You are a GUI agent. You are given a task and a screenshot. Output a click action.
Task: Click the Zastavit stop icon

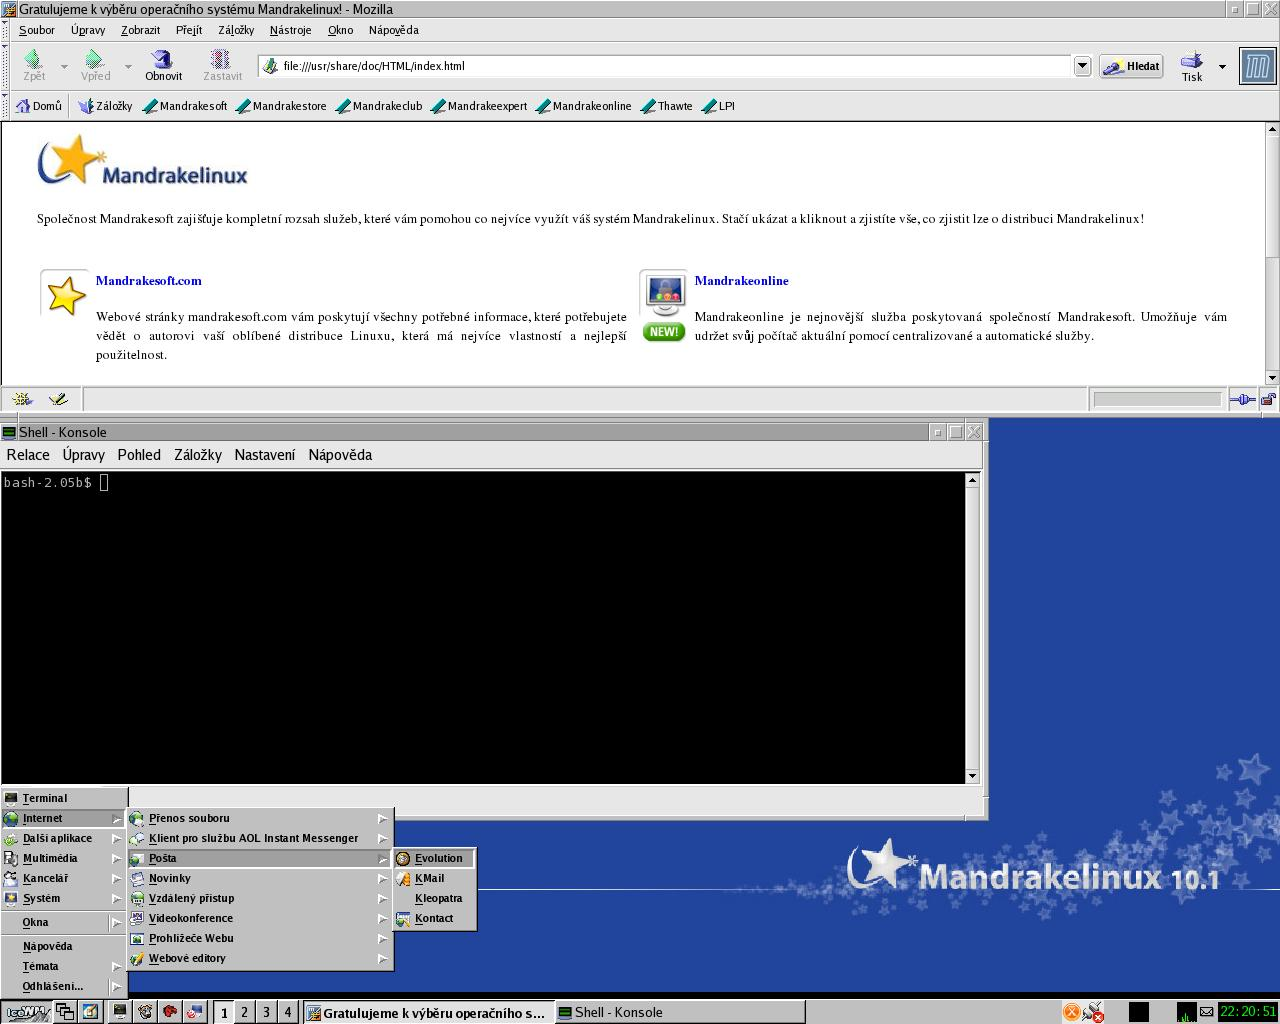pyautogui.click(x=221, y=59)
